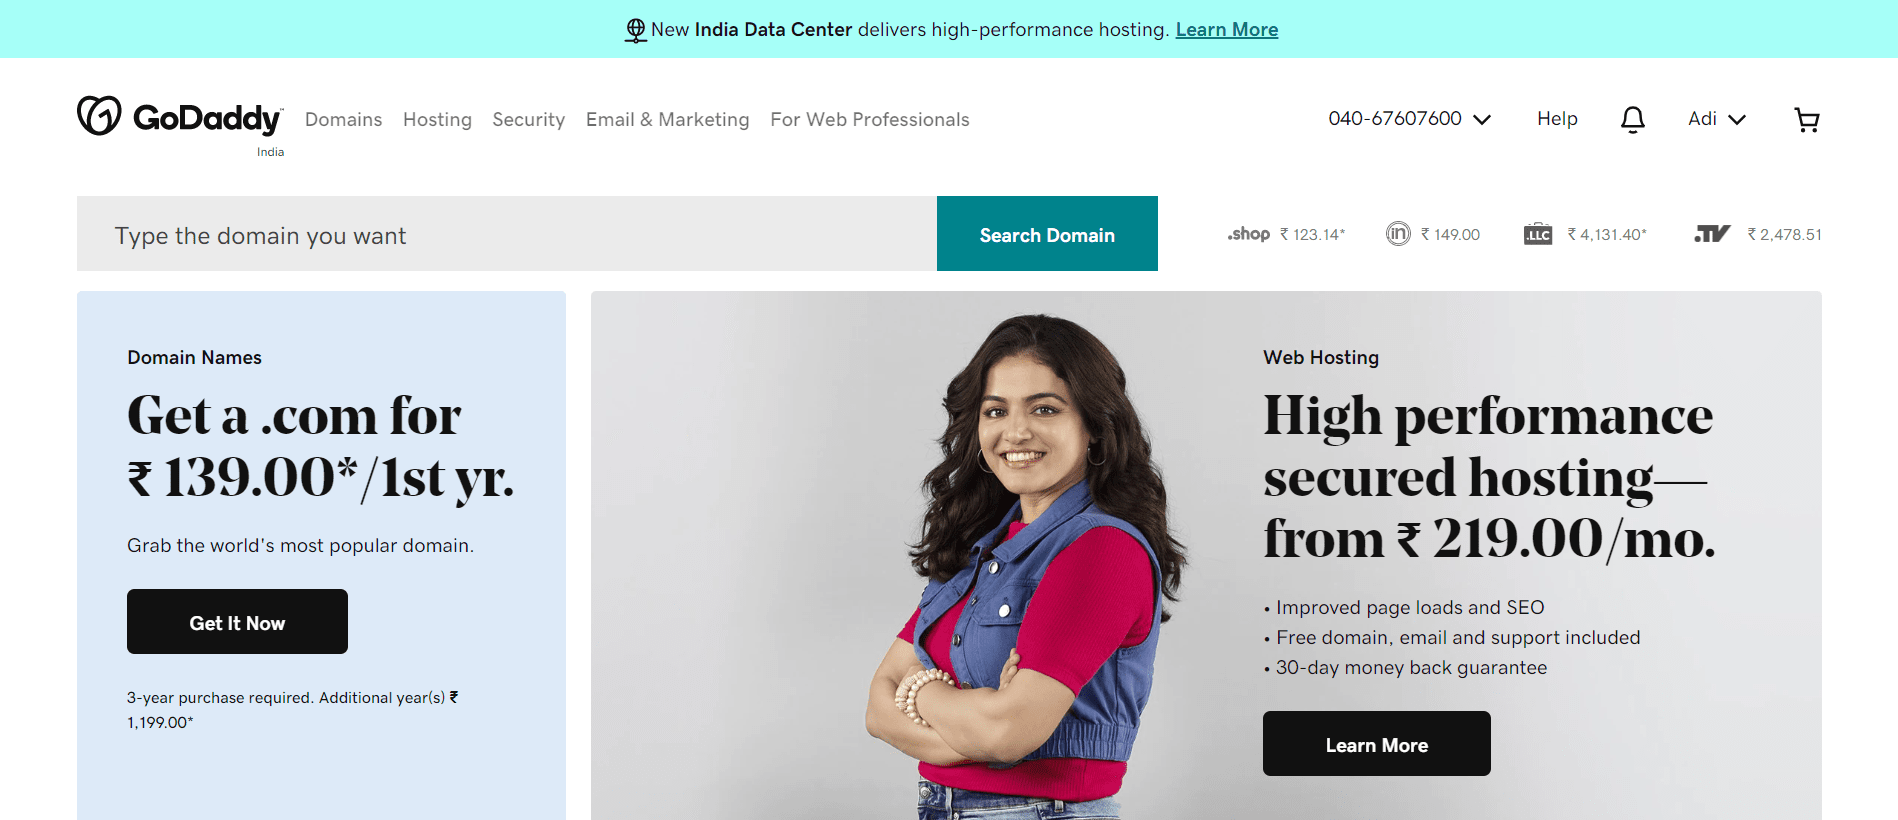Screen dimensions: 1898x820
Task: Open the Email & Marketing menu
Action: 667,120
